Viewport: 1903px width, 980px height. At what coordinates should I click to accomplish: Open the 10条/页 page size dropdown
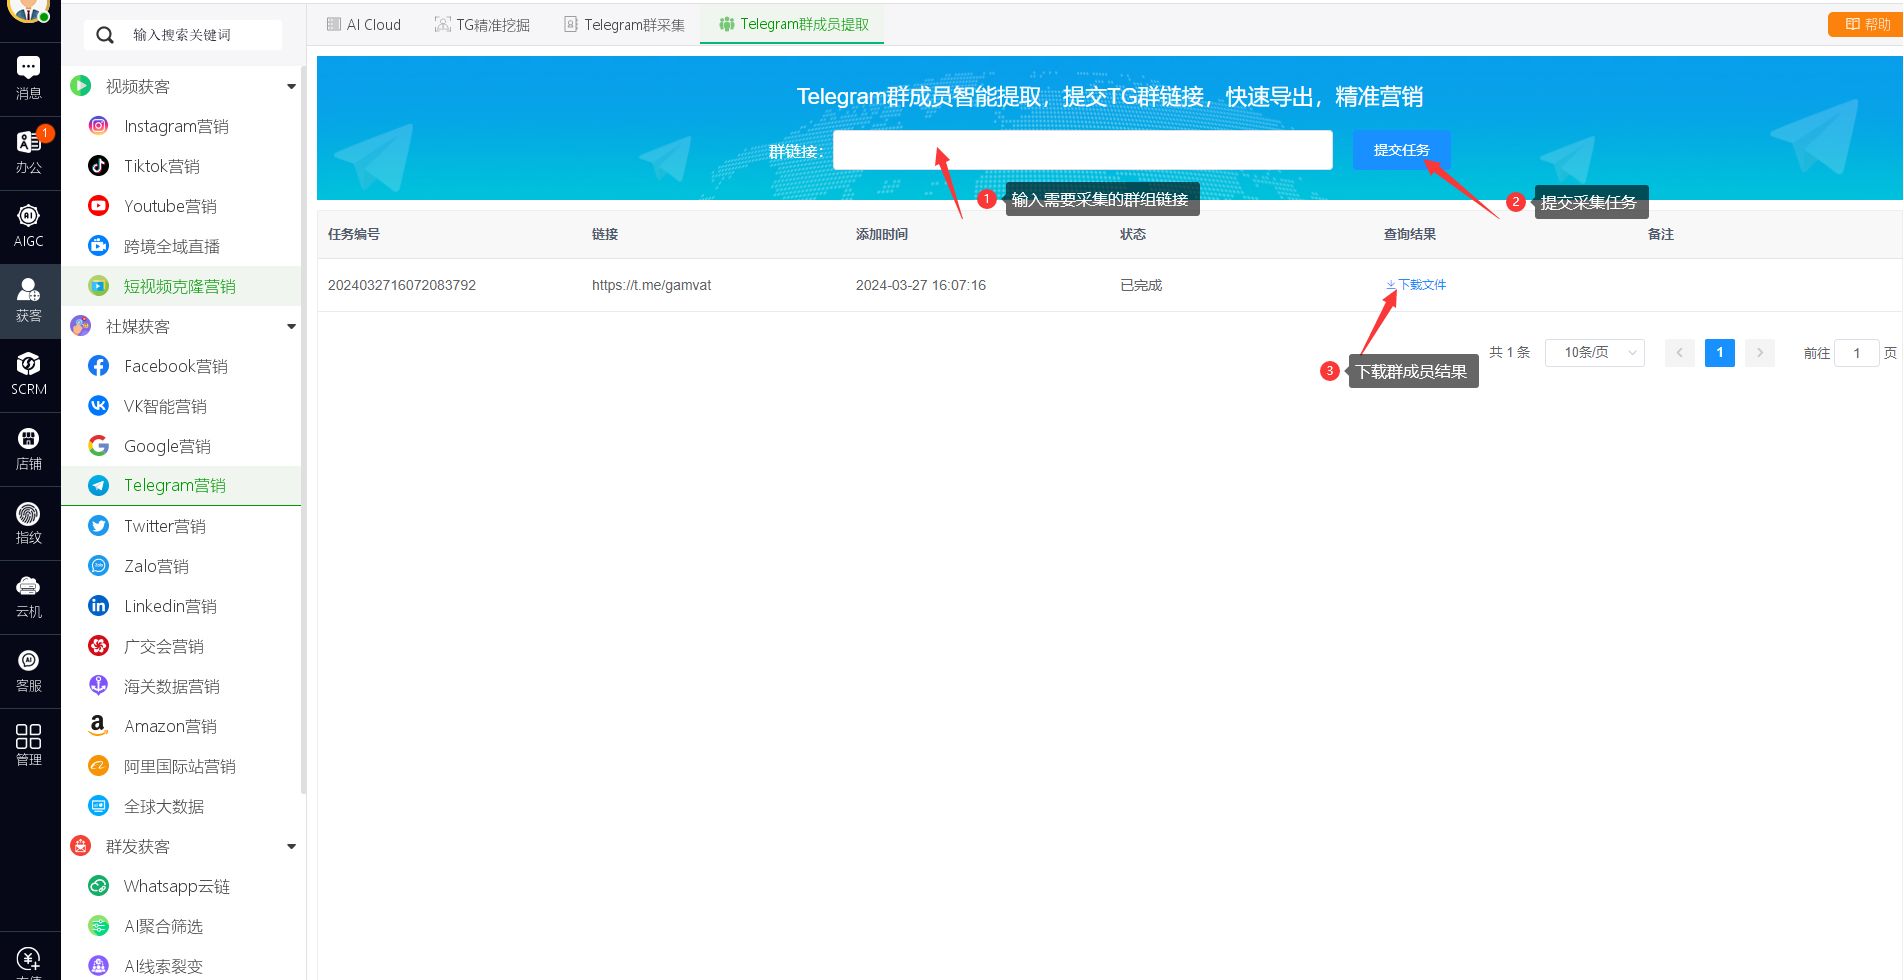point(1595,353)
